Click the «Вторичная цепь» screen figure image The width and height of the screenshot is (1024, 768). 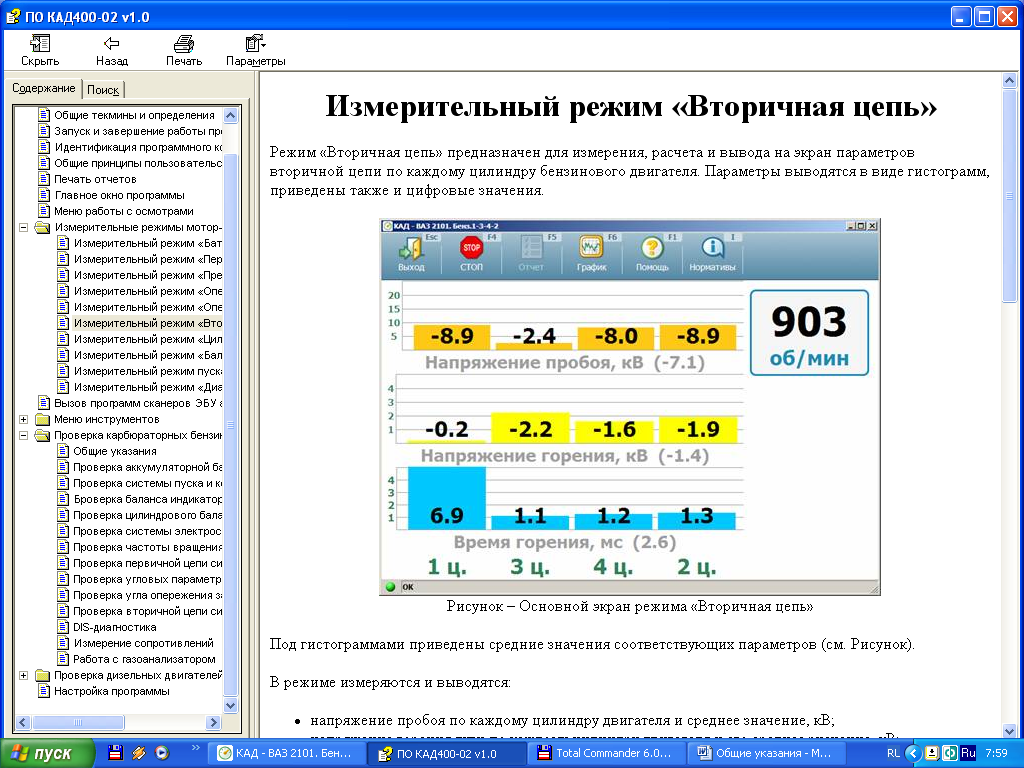pos(630,407)
